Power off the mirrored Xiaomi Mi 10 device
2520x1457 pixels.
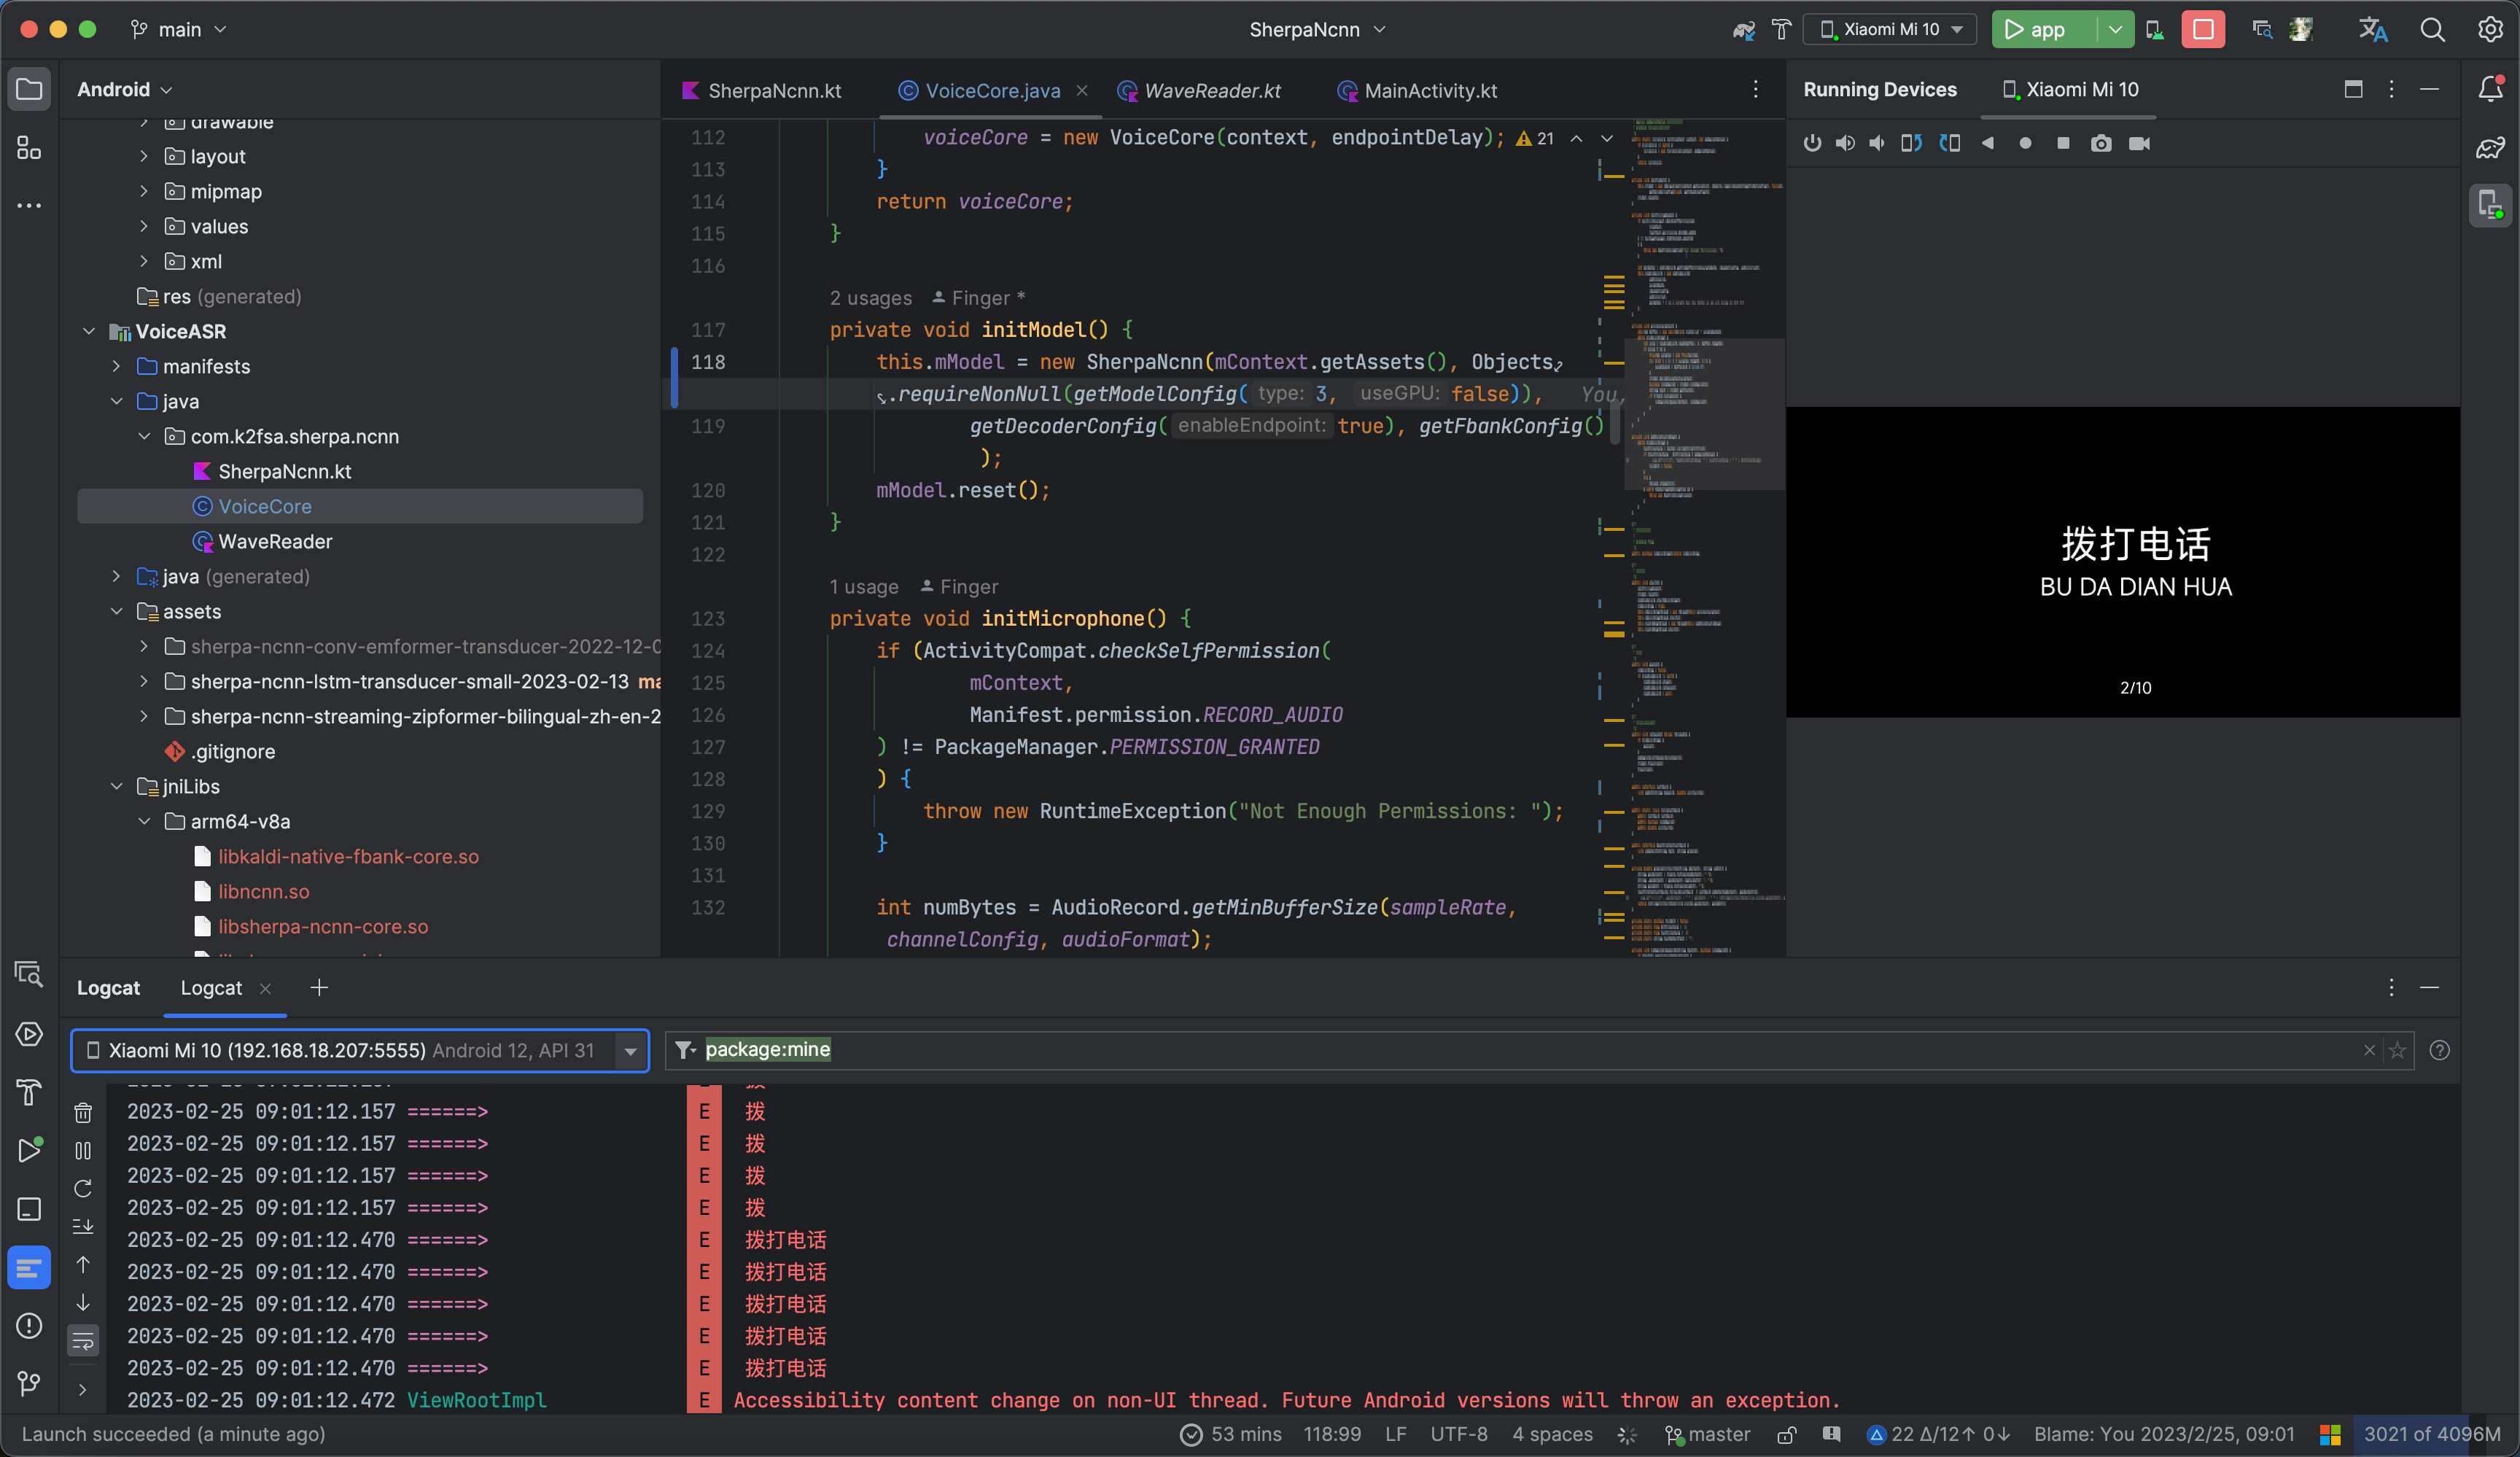pos(1813,143)
